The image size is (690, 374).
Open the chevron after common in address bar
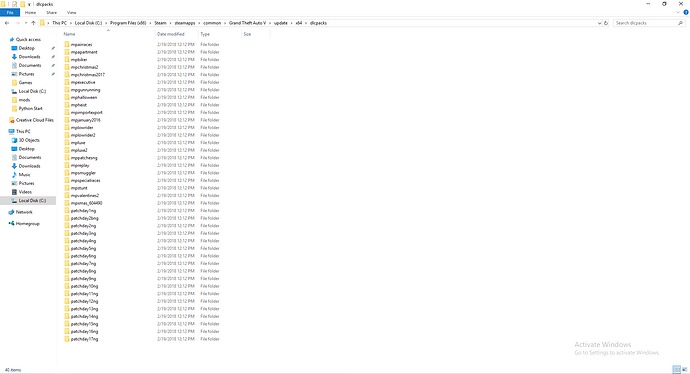click(x=225, y=23)
